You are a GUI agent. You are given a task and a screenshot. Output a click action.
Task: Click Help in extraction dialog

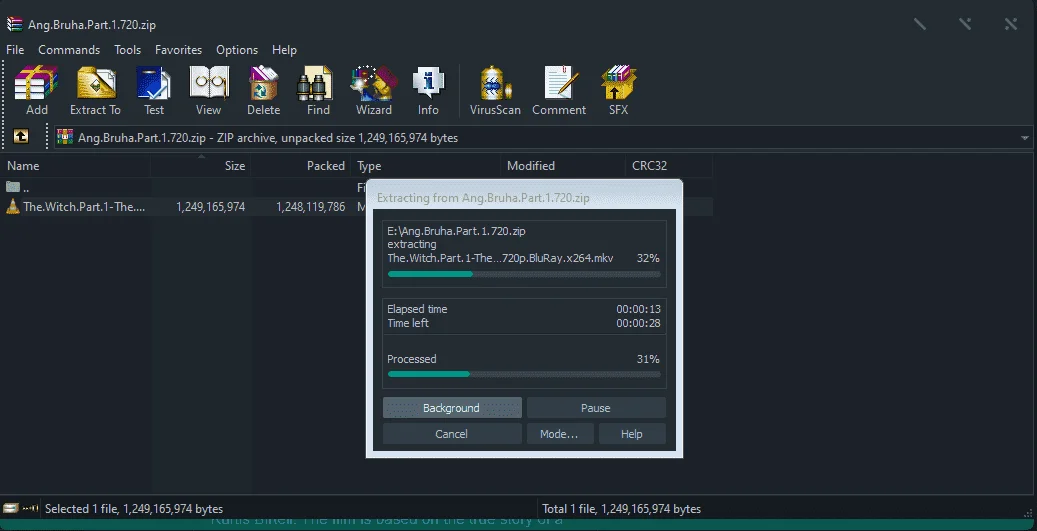coord(632,434)
